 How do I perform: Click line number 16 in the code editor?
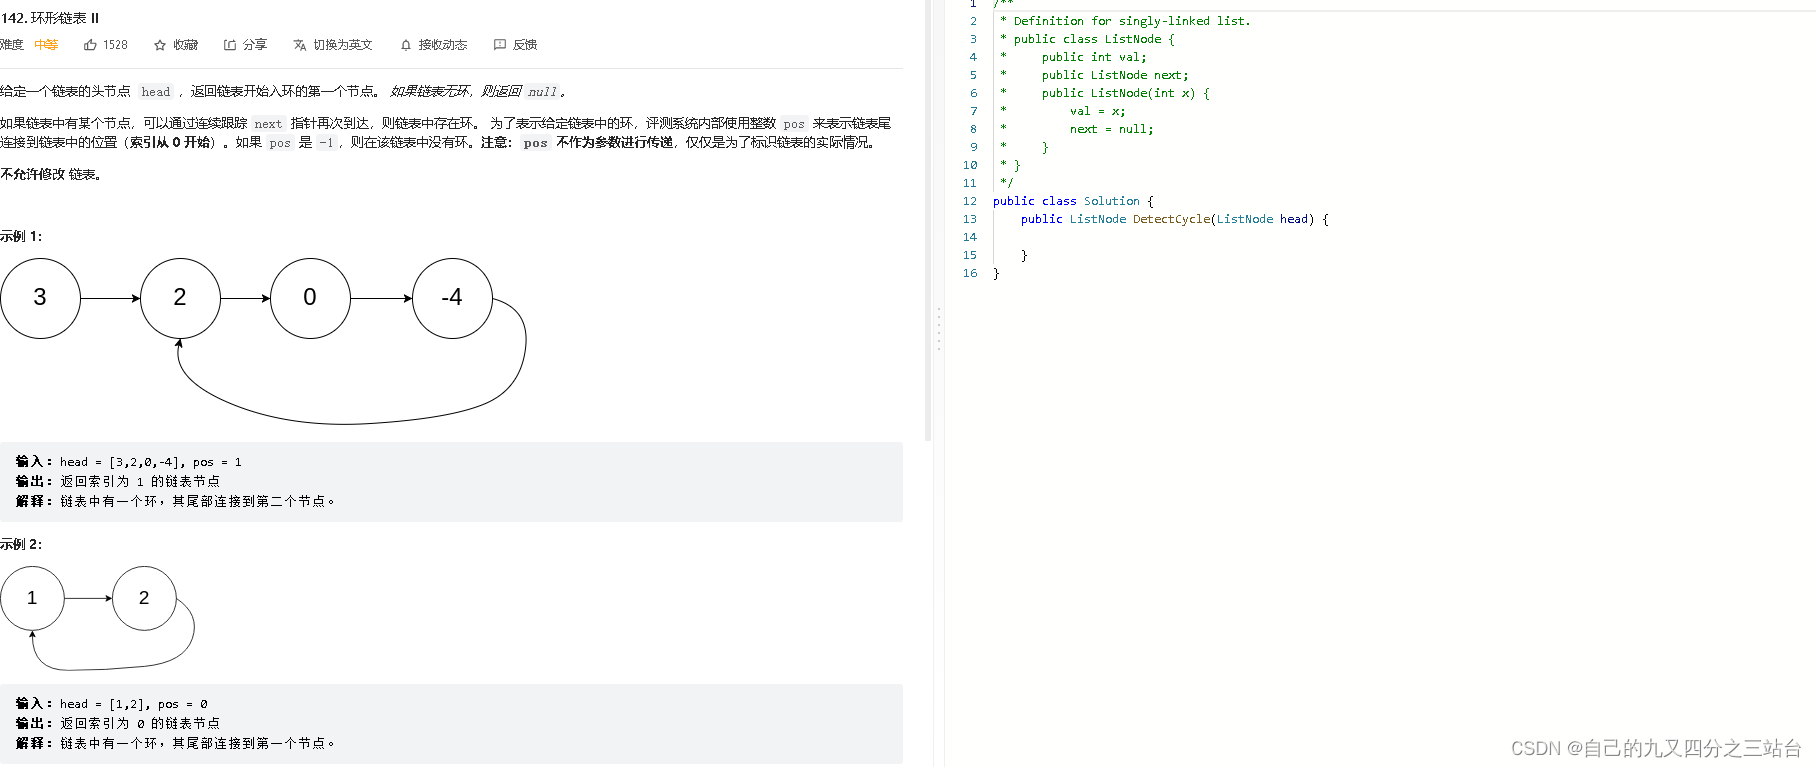point(970,273)
